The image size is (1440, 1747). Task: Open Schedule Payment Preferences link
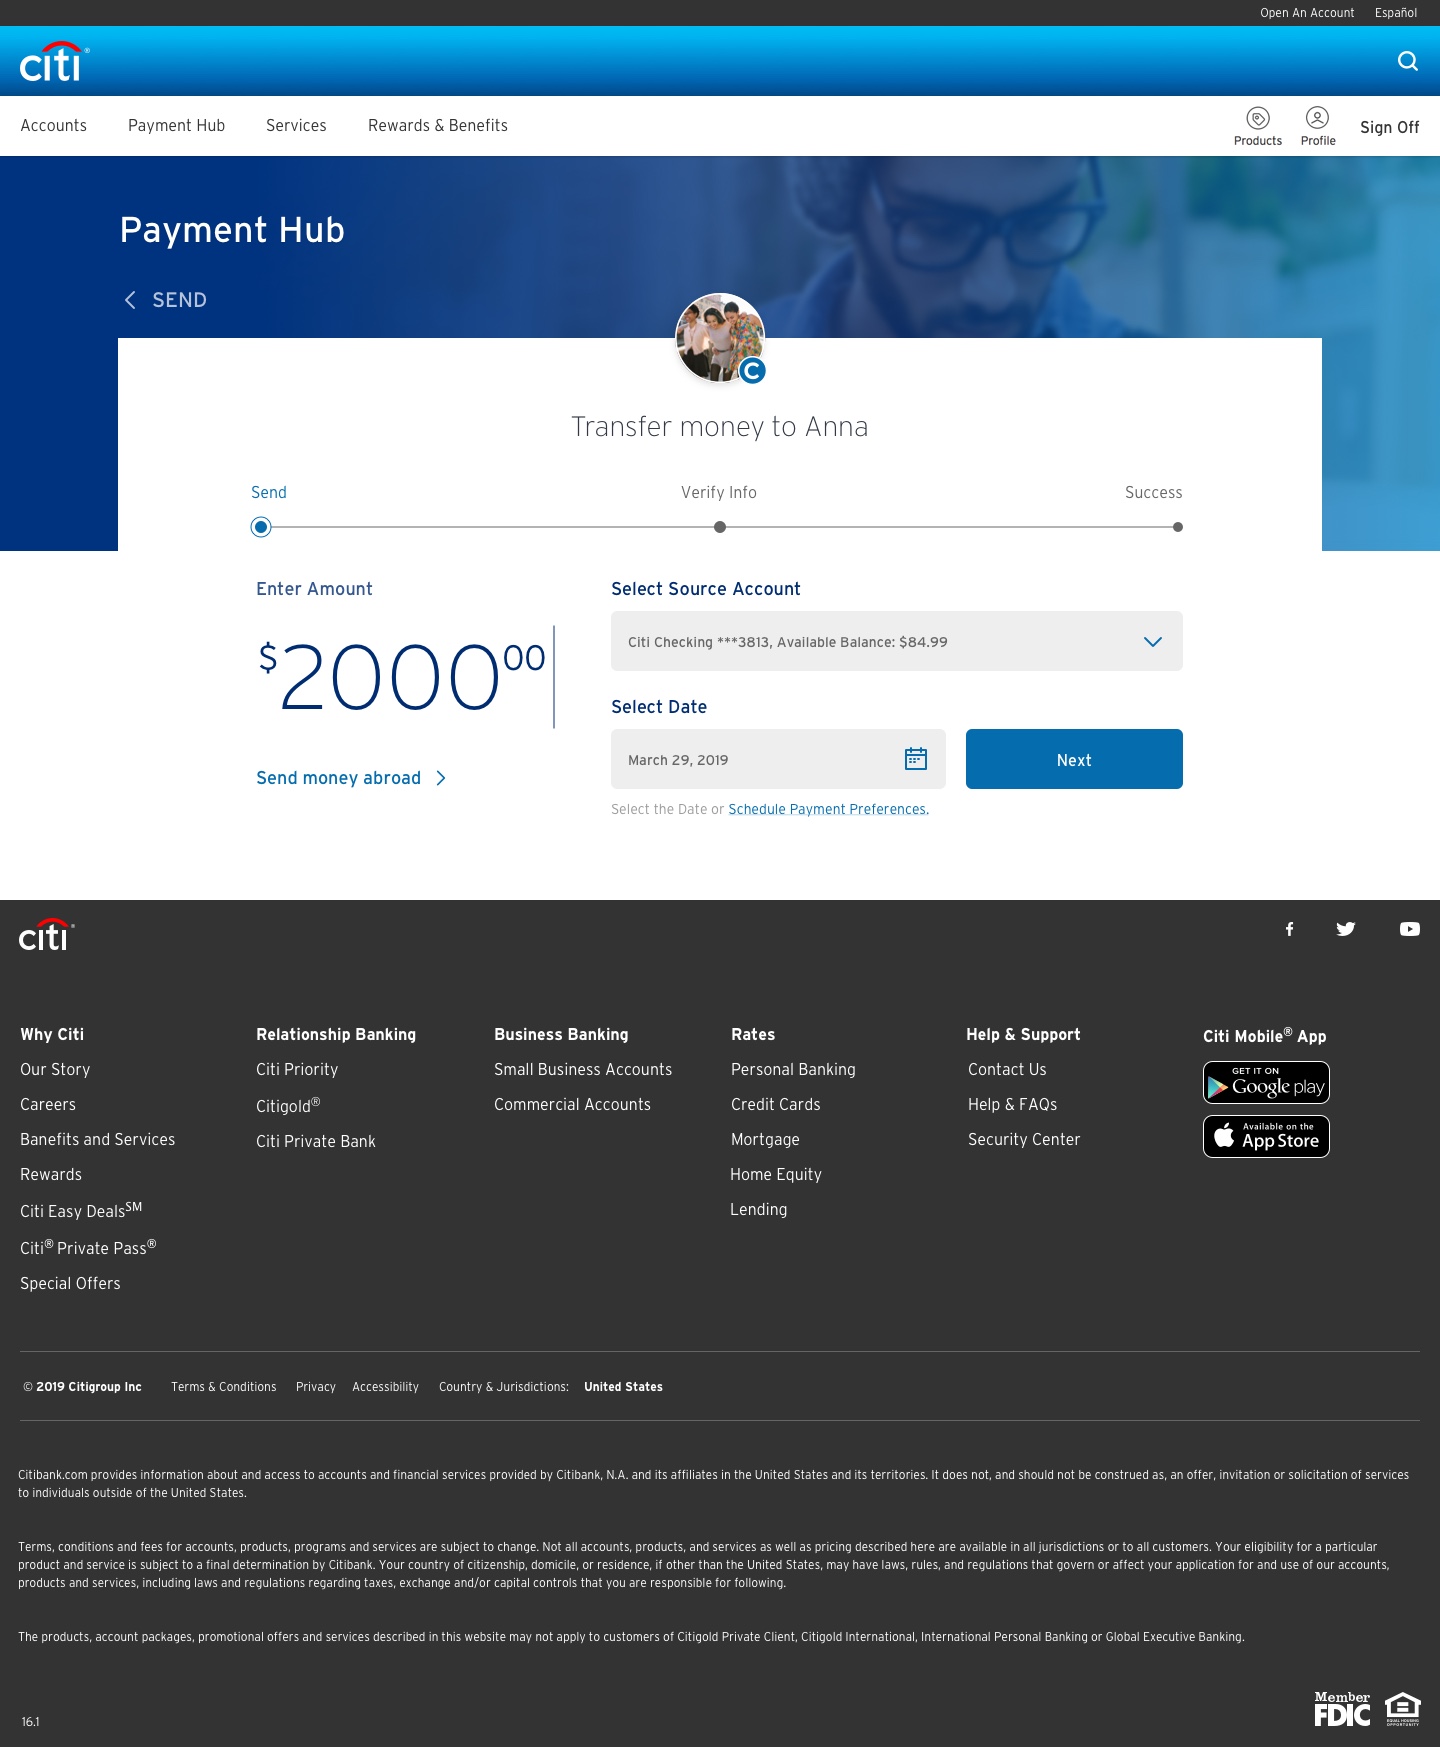tap(828, 809)
